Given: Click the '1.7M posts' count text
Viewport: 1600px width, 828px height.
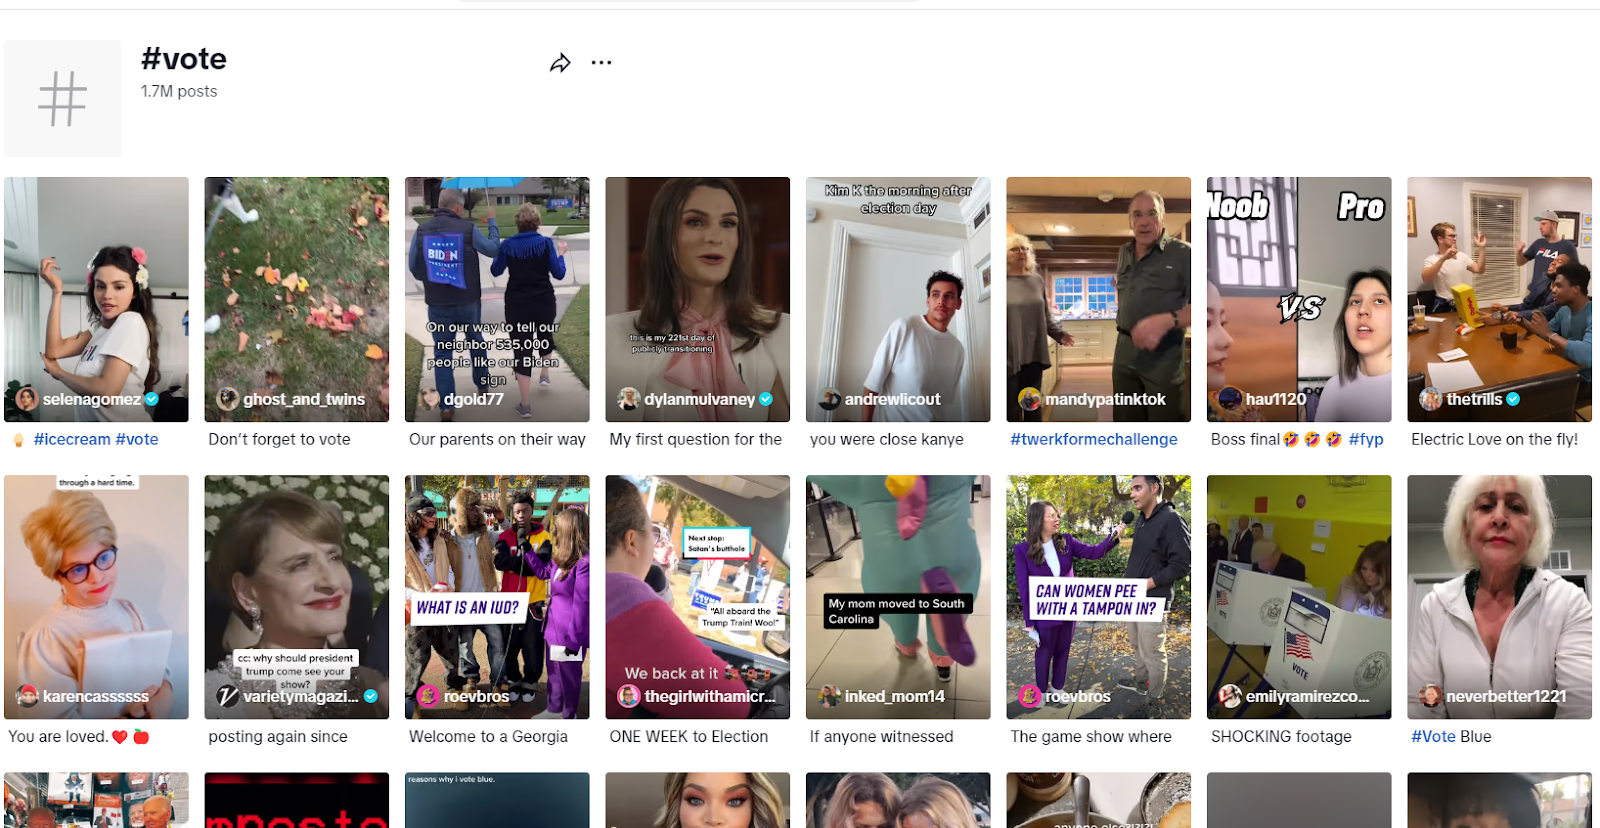Looking at the screenshot, I should pyautogui.click(x=179, y=91).
